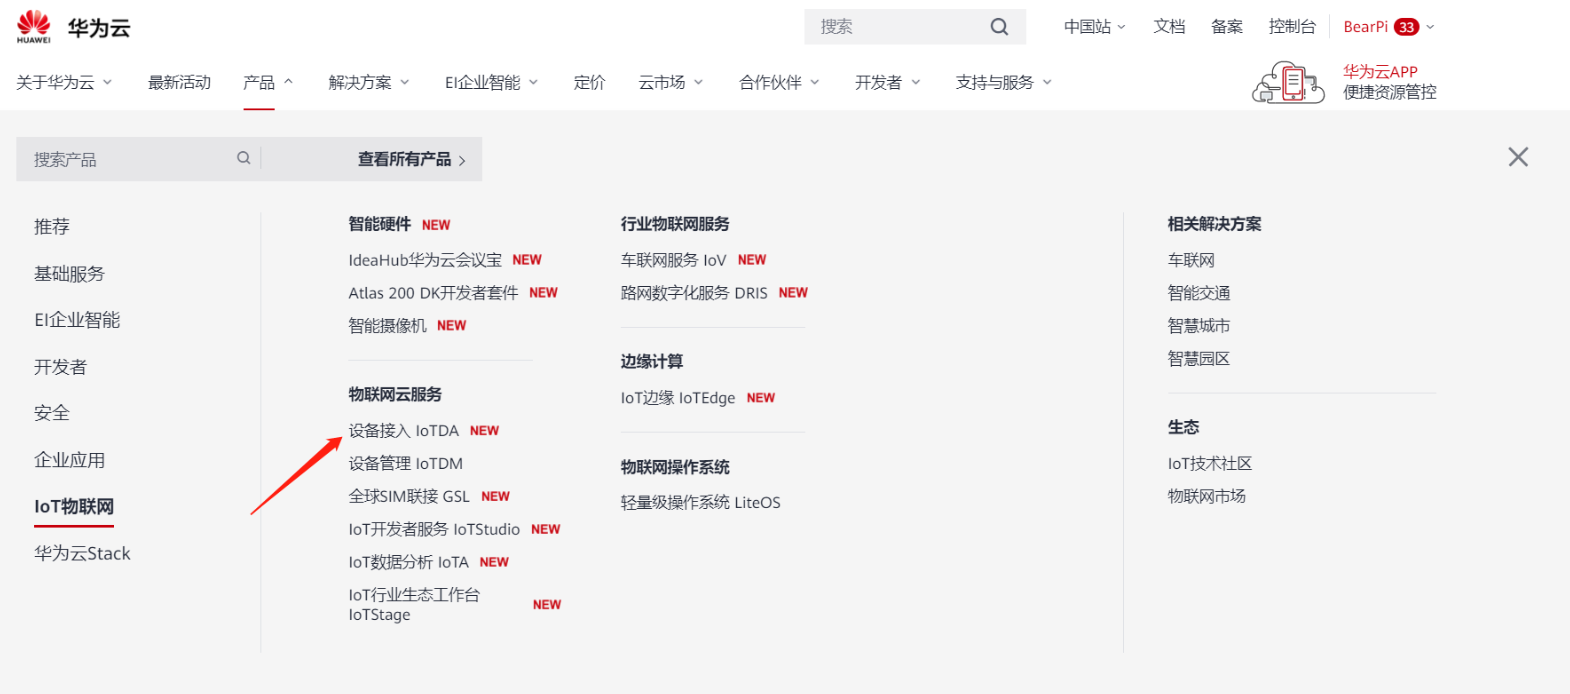The height and width of the screenshot is (694, 1570).
Task: Click the Huawei Cloud APP phone cloud icon
Action: pos(1288,82)
